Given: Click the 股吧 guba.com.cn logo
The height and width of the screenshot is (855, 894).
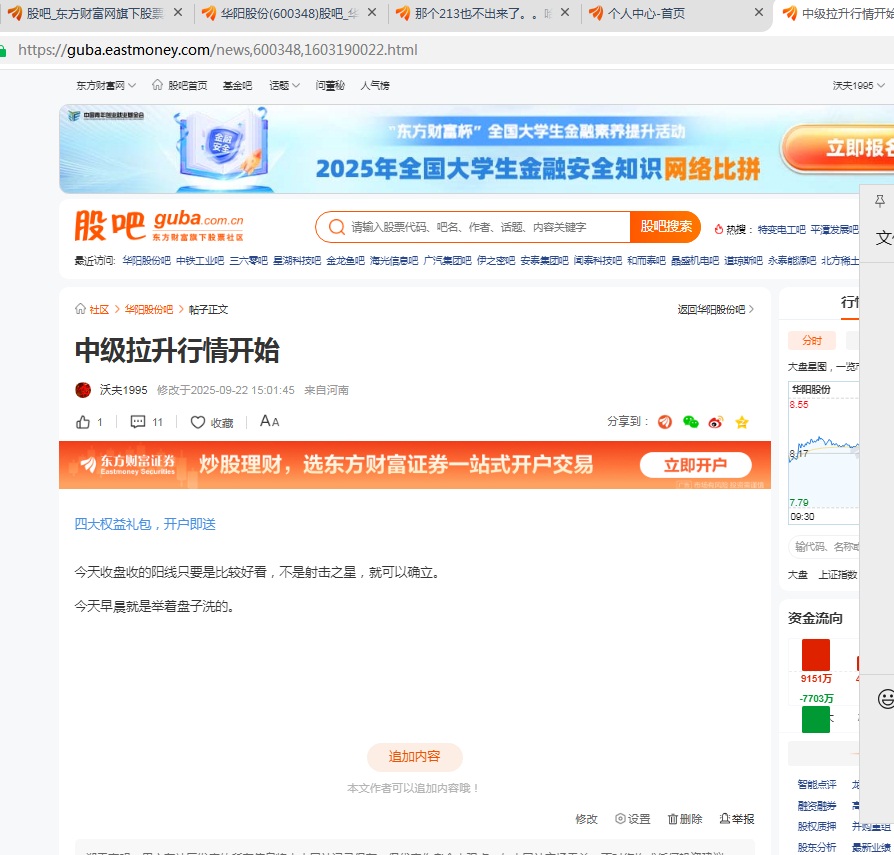Looking at the screenshot, I should pos(159,226).
